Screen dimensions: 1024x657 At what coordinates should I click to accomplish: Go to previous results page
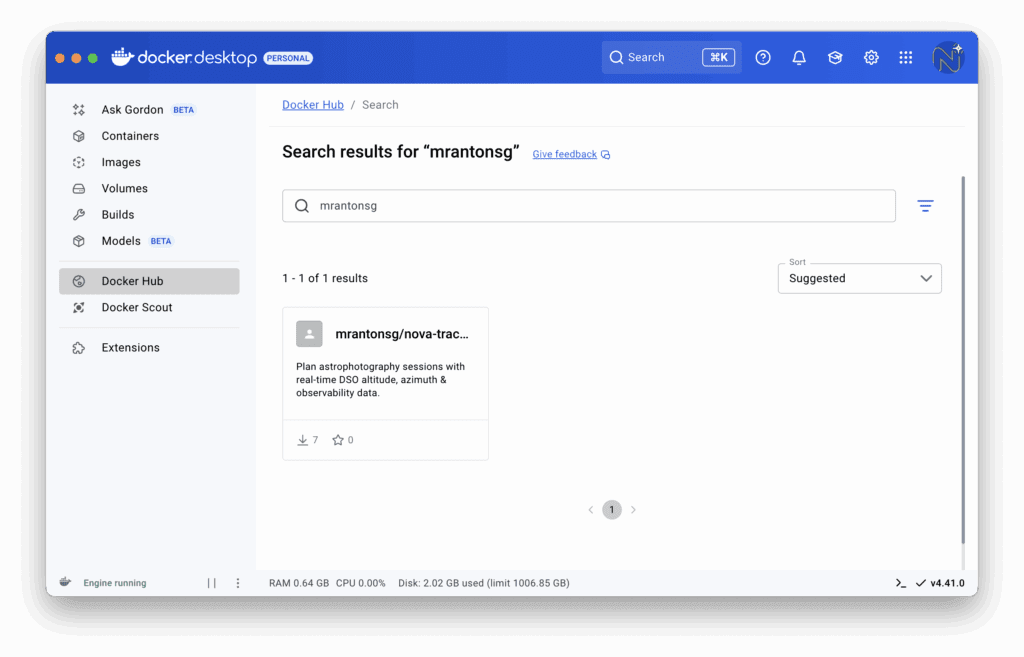coord(590,510)
